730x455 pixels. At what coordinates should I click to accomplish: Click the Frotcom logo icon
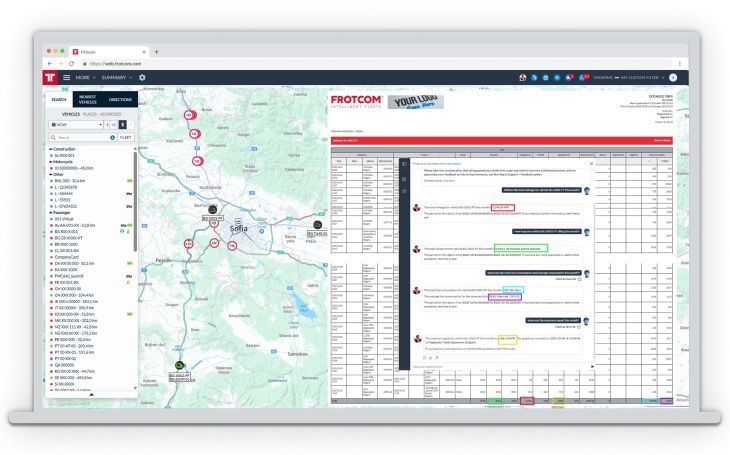click(49, 77)
